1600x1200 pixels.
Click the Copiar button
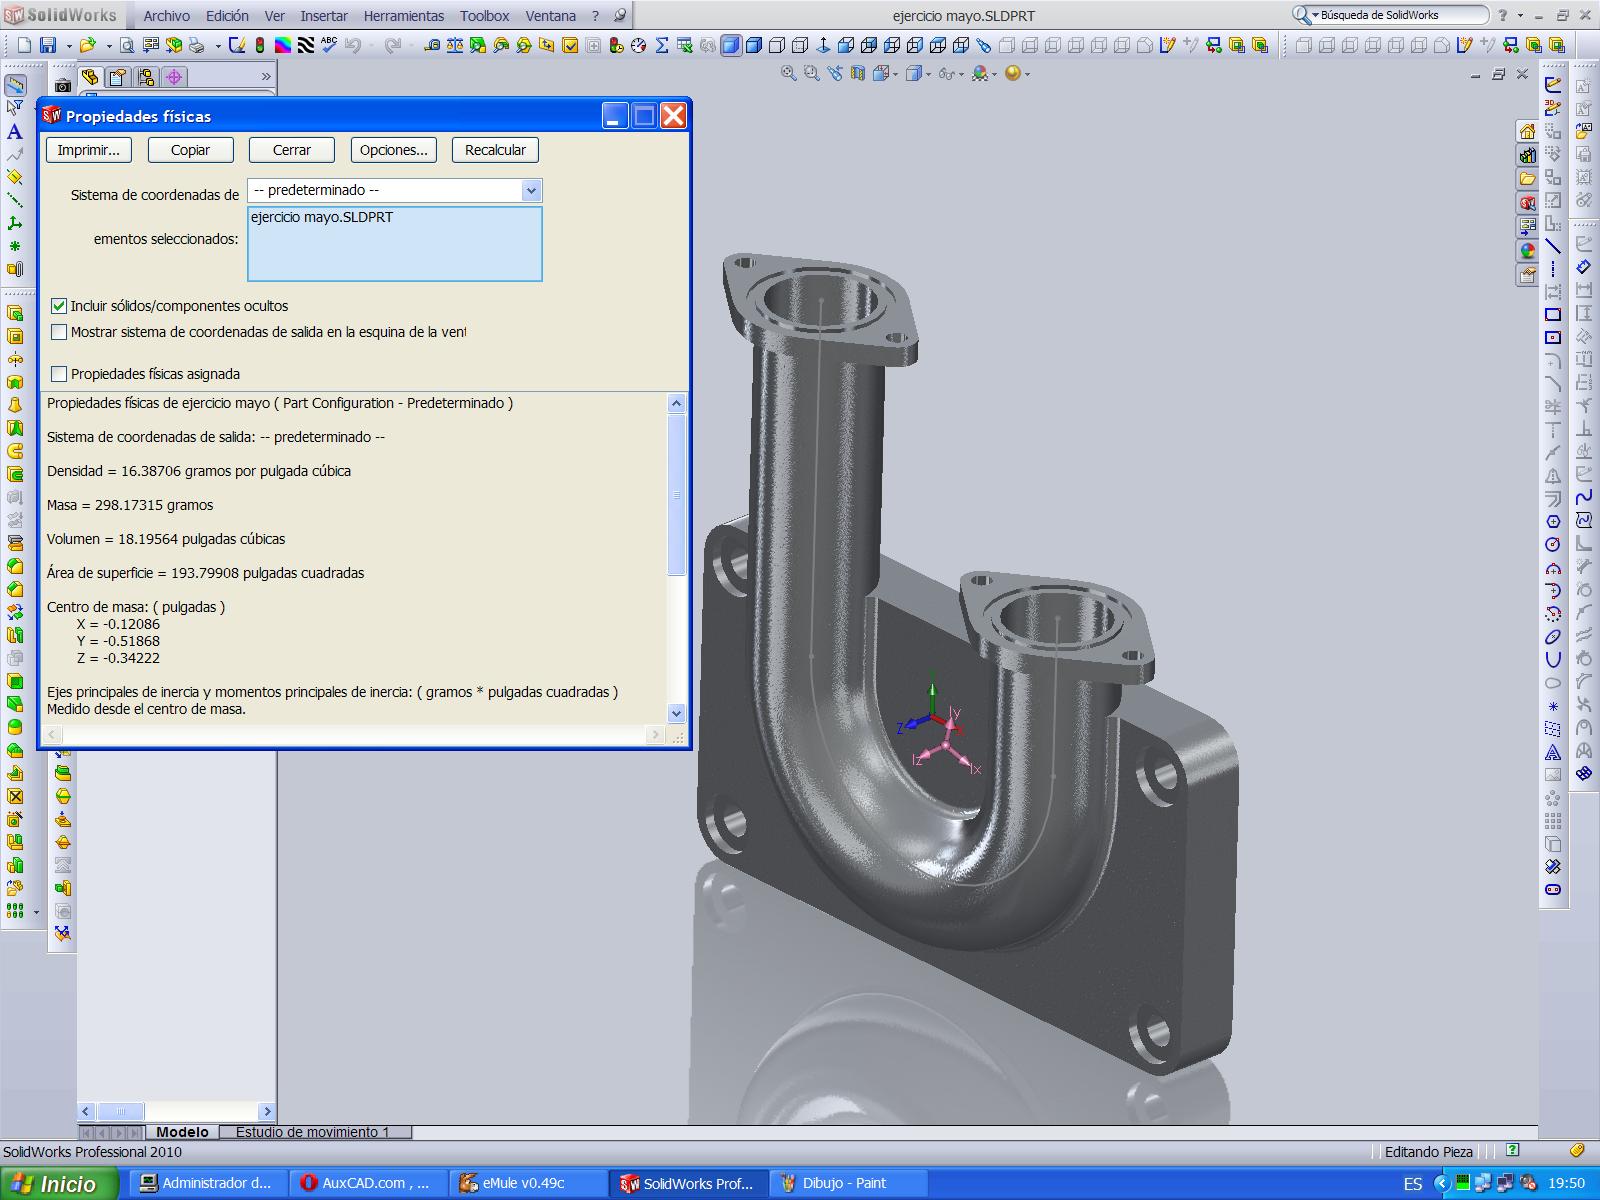pyautogui.click(x=190, y=150)
